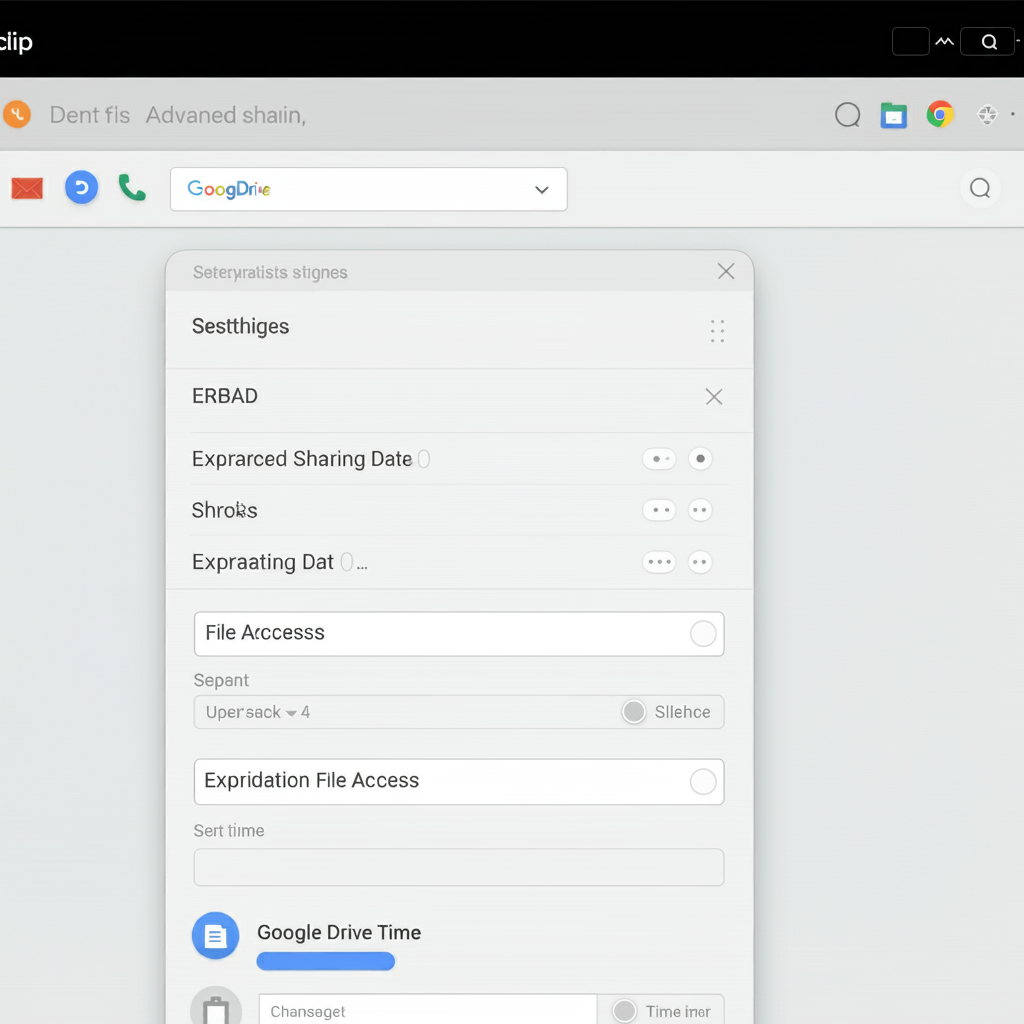Enable the File Arccesss radio circle
The height and width of the screenshot is (1024, 1024).
tap(703, 633)
